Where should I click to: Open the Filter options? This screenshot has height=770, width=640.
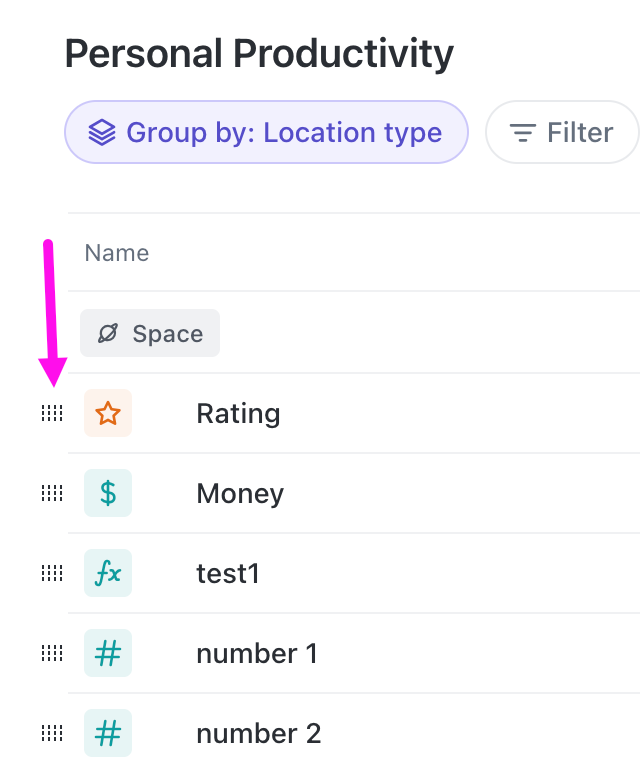coord(561,132)
